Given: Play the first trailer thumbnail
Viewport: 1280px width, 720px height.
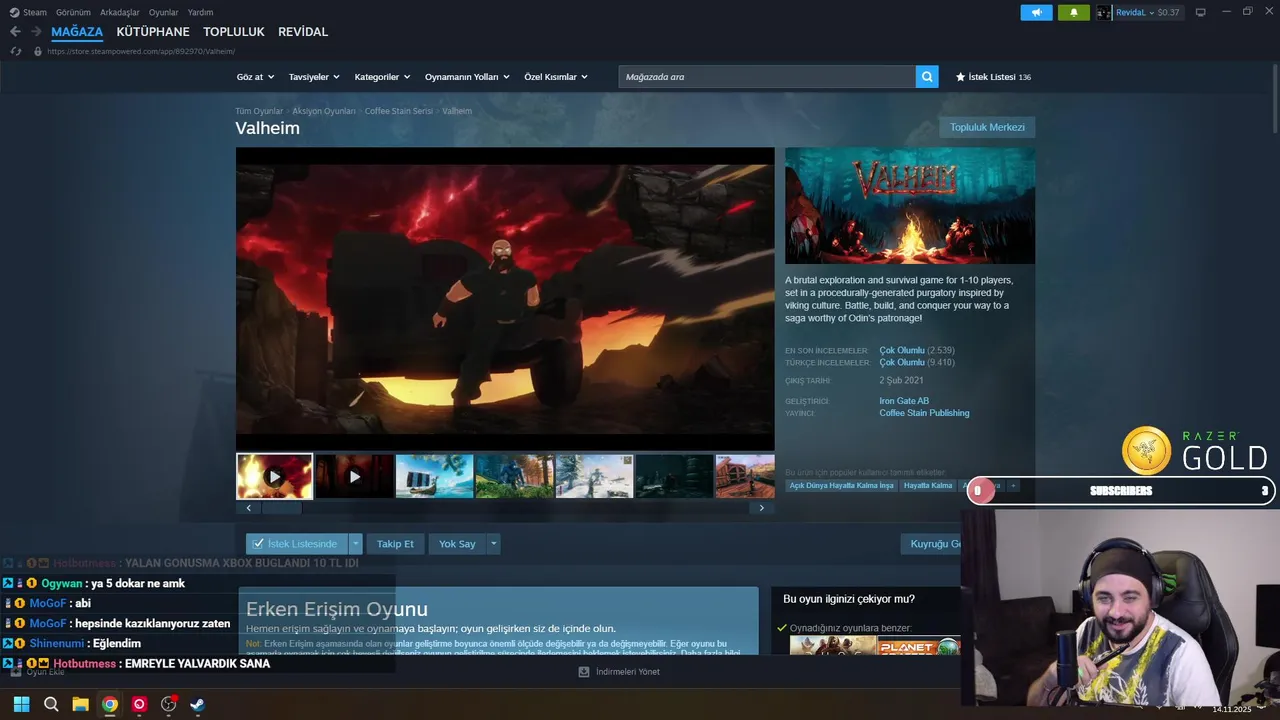Looking at the screenshot, I should pos(274,476).
